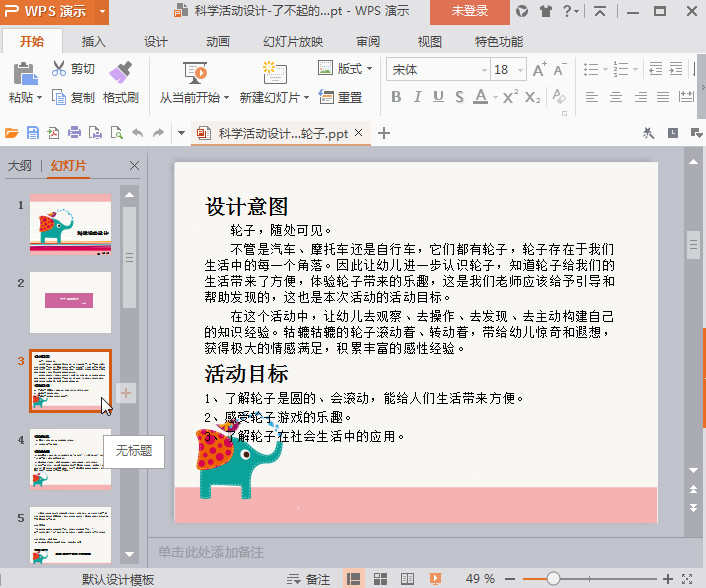Open font color dropdown arrow

[495, 97]
